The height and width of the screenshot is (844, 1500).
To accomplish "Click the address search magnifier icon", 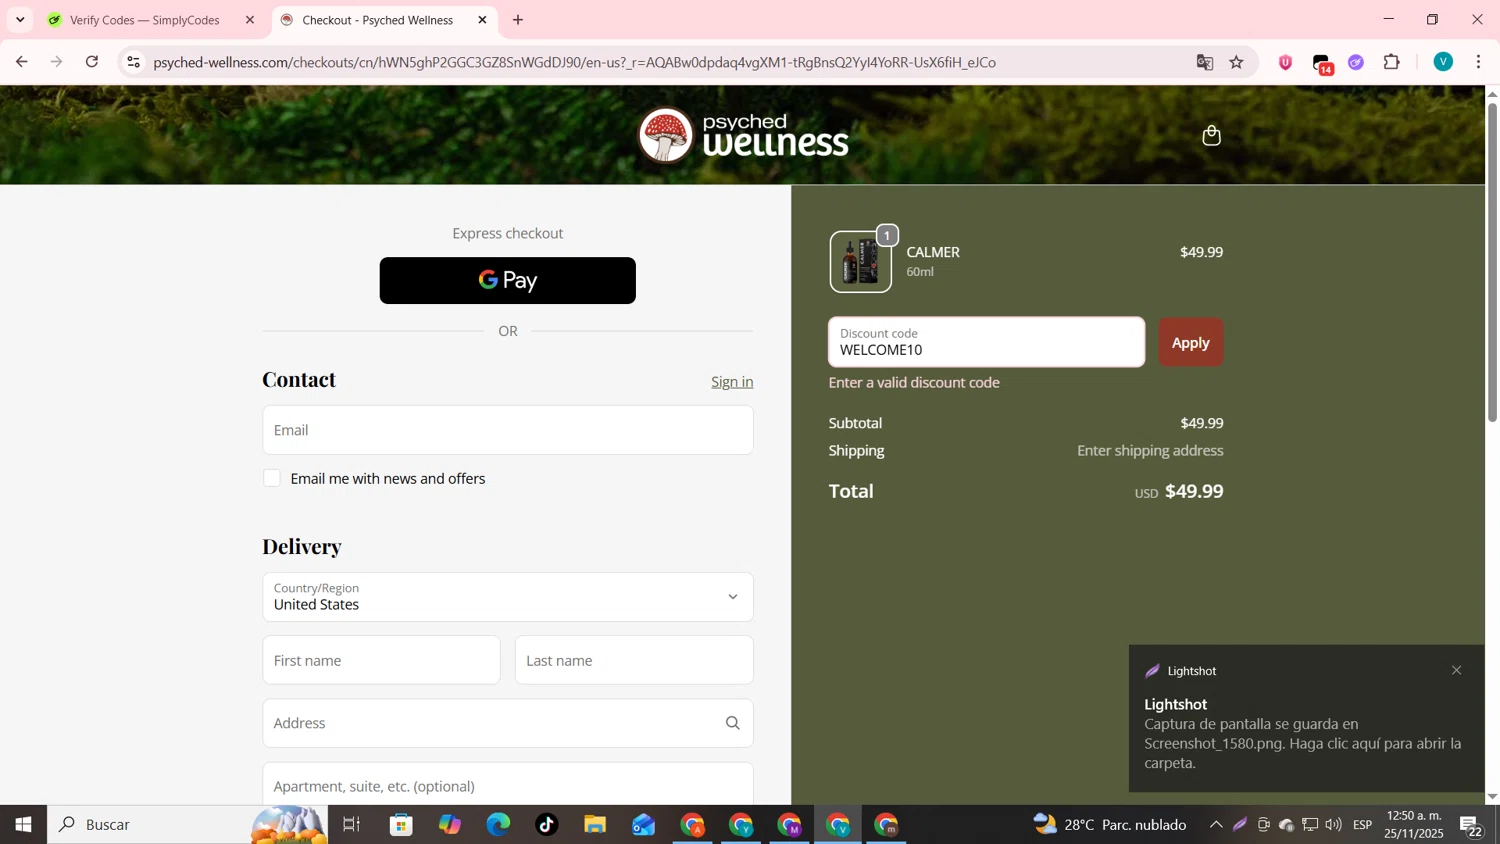I will tap(732, 723).
